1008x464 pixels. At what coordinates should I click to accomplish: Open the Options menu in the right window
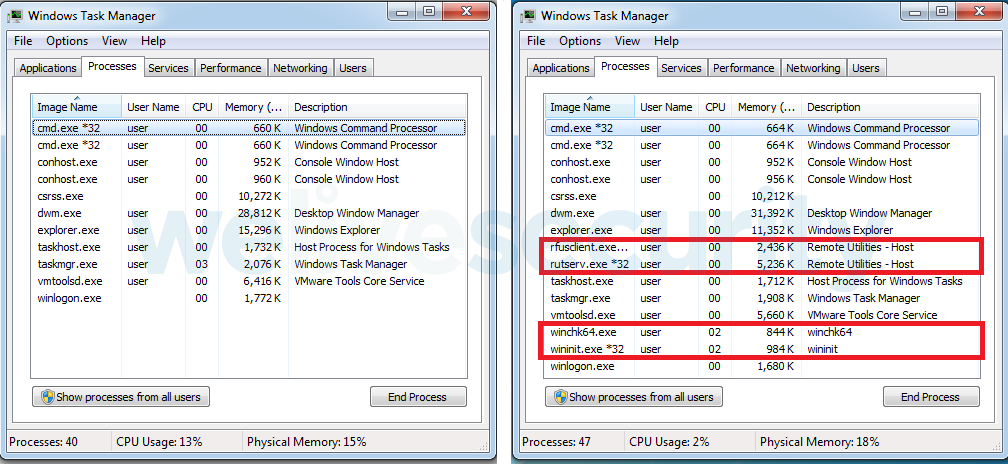(x=580, y=41)
